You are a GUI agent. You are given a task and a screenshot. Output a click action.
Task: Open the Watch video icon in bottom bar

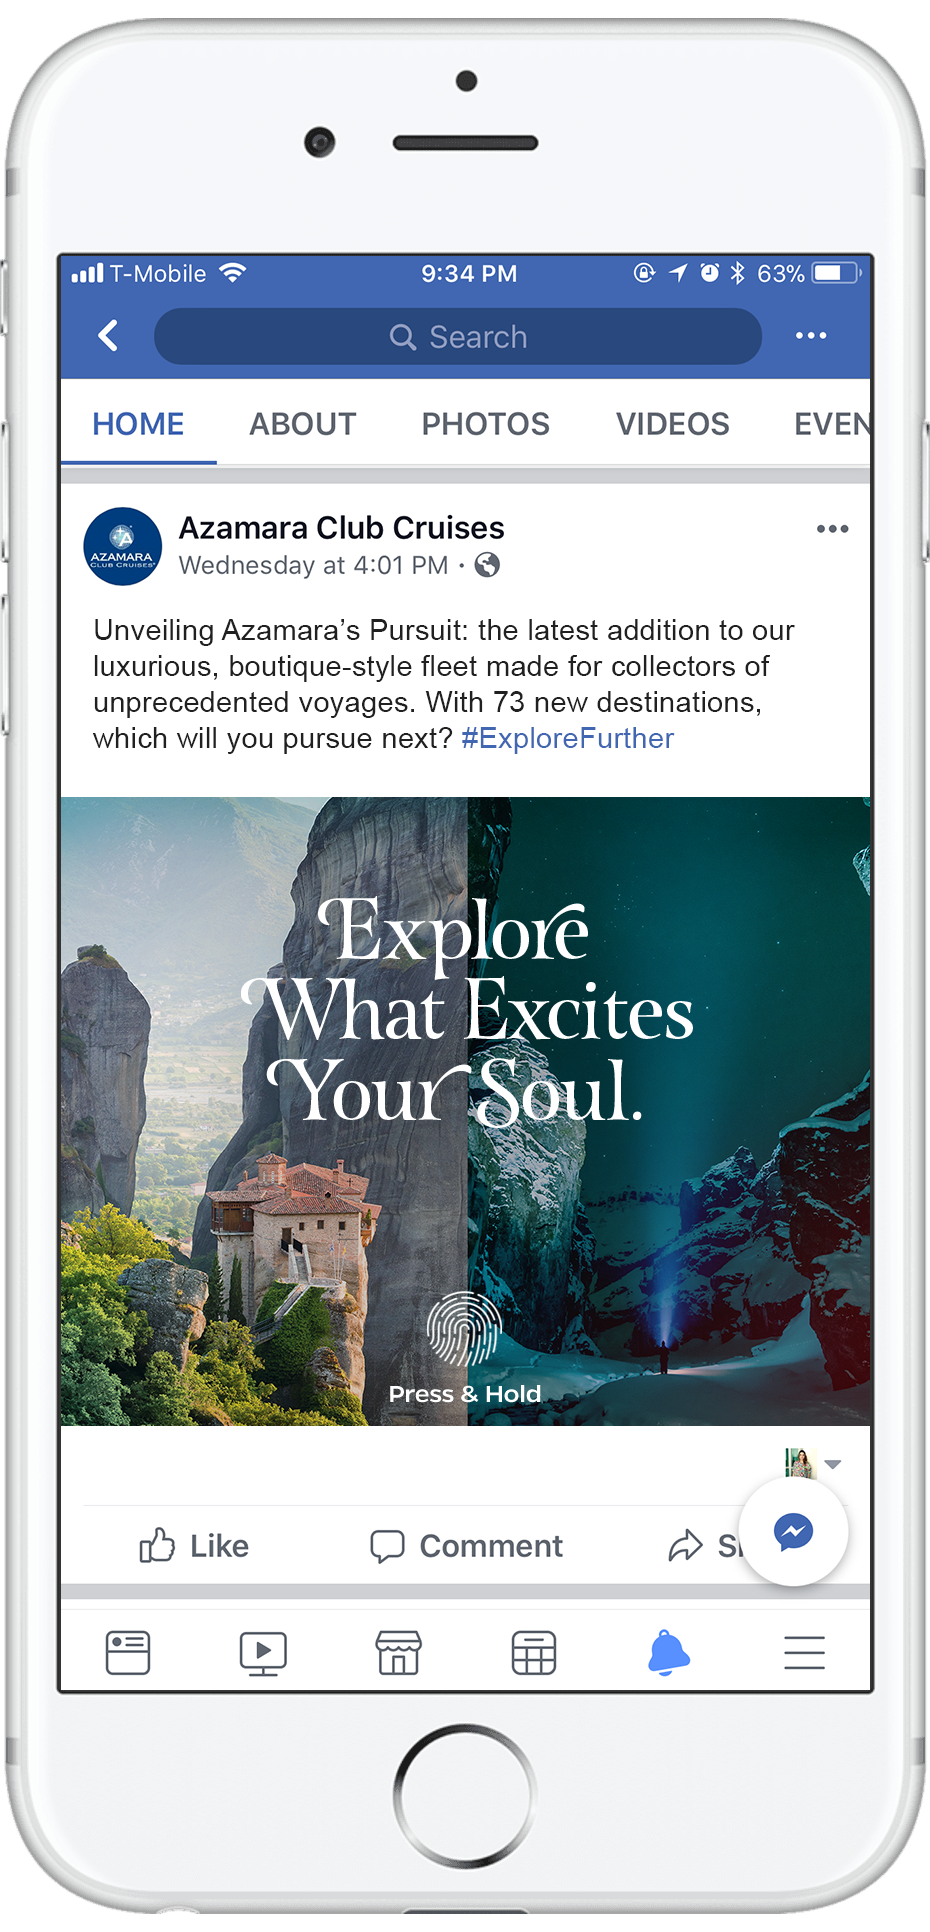pyautogui.click(x=263, y=1653)
